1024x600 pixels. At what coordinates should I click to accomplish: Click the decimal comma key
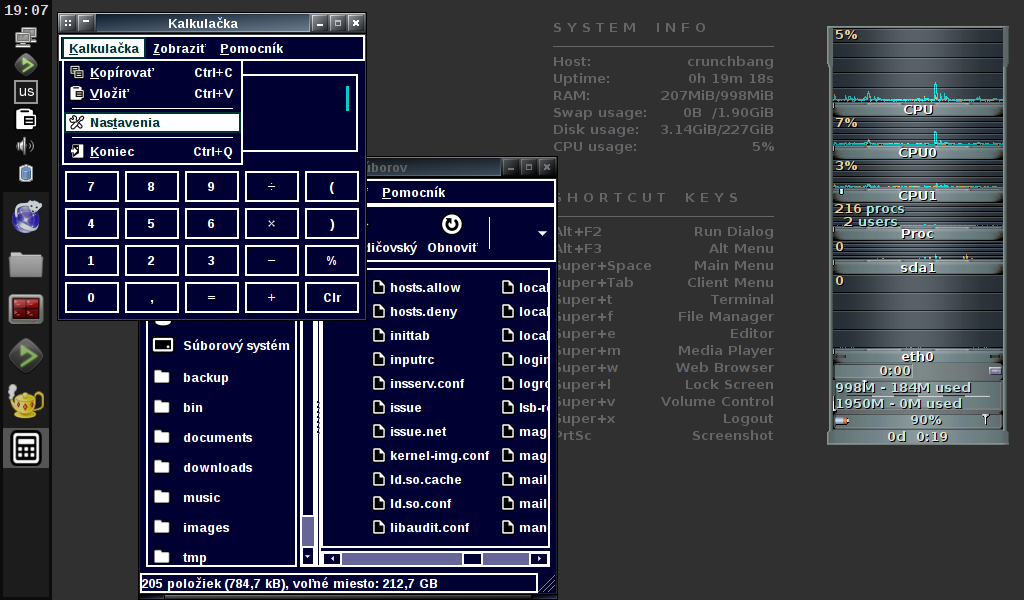click(x=152, y=298)
